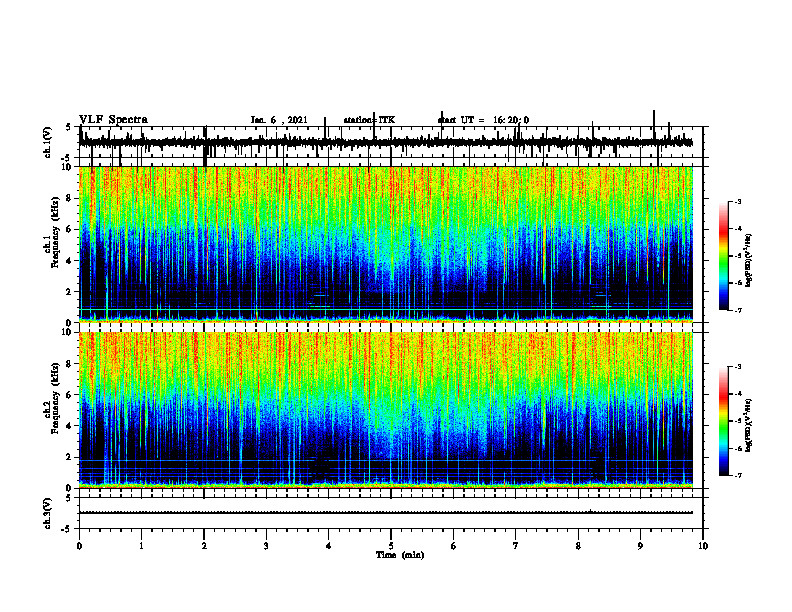Click the "Time (min)" axis label
This screenshot has height=612, width=792.
tap(400, 555)
